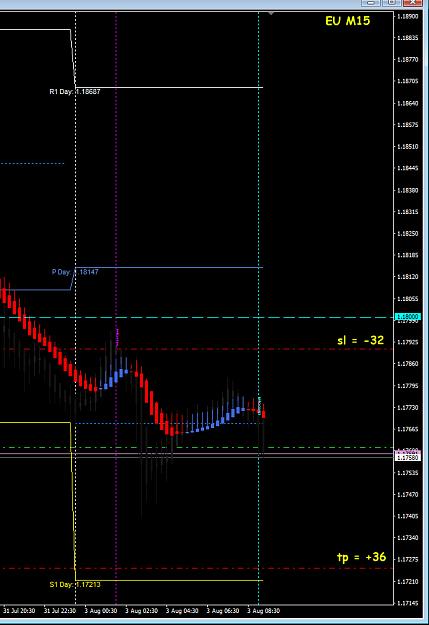Close the chart window

click(x=412, y=2)
